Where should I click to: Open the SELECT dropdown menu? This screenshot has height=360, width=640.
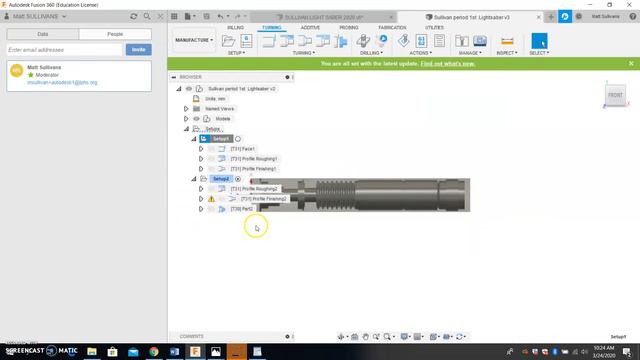[x=539, y=53]
